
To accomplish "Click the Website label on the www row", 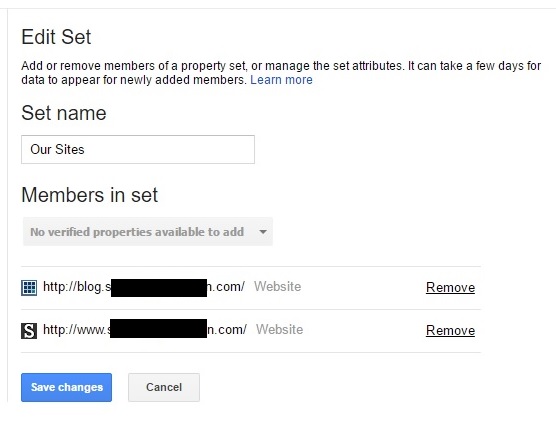I will [280, 329].
